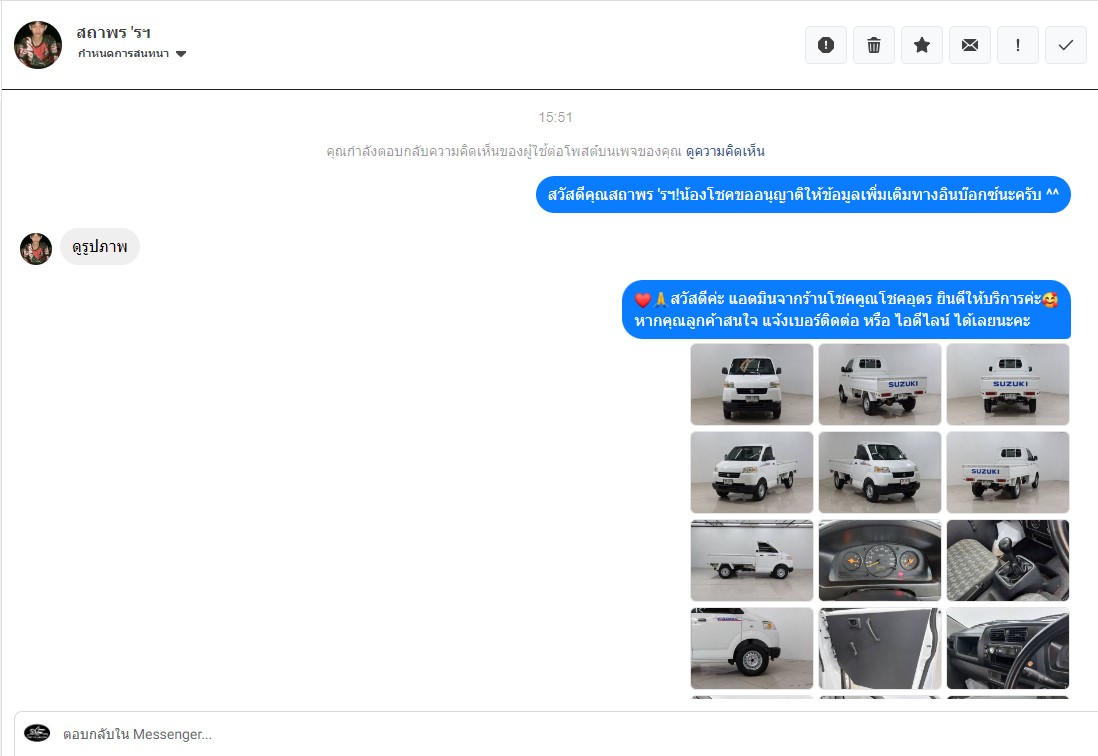This screenshot has width=1098, height=756.
Task: Flag conversation with the exclamation mark icon
Action: tap(1018, 45)
